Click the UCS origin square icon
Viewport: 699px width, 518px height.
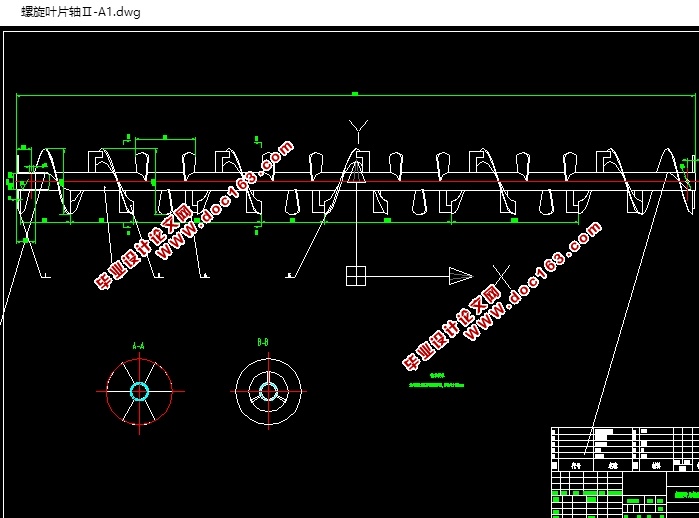(356, 276)
